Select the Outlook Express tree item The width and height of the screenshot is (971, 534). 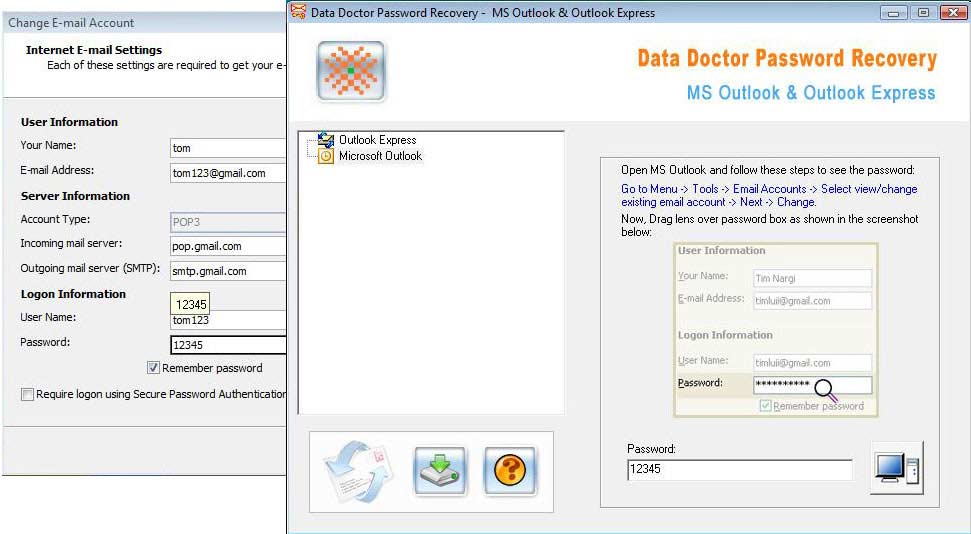click(378, 140)
